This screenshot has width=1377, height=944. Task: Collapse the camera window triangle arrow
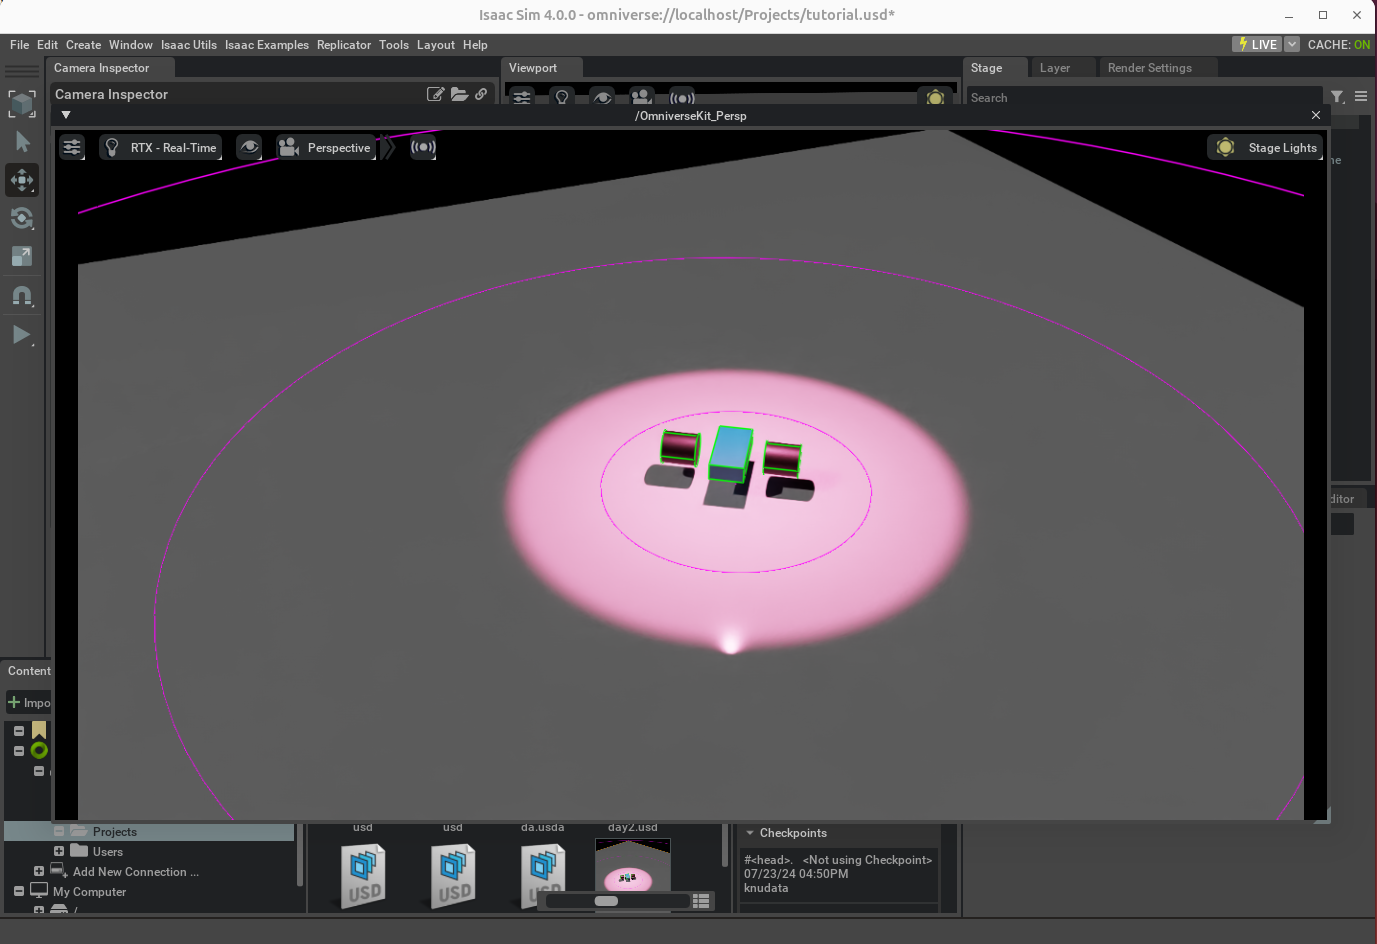66,115
